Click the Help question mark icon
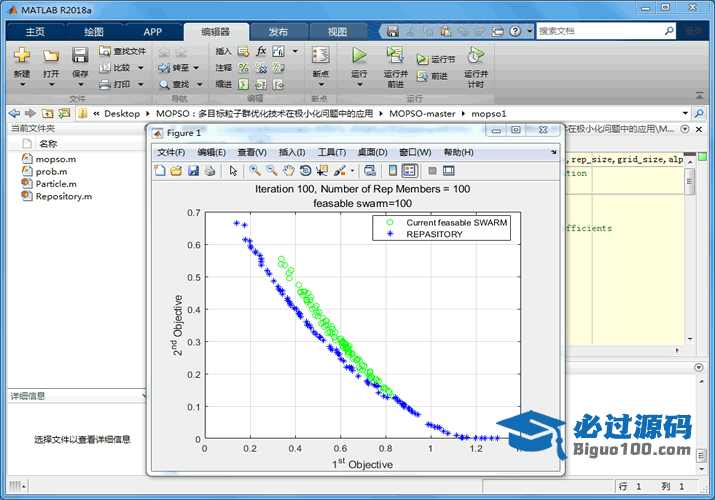Viewport: 715px width, 500px height. pyautogui.click(x=515, y=31)
